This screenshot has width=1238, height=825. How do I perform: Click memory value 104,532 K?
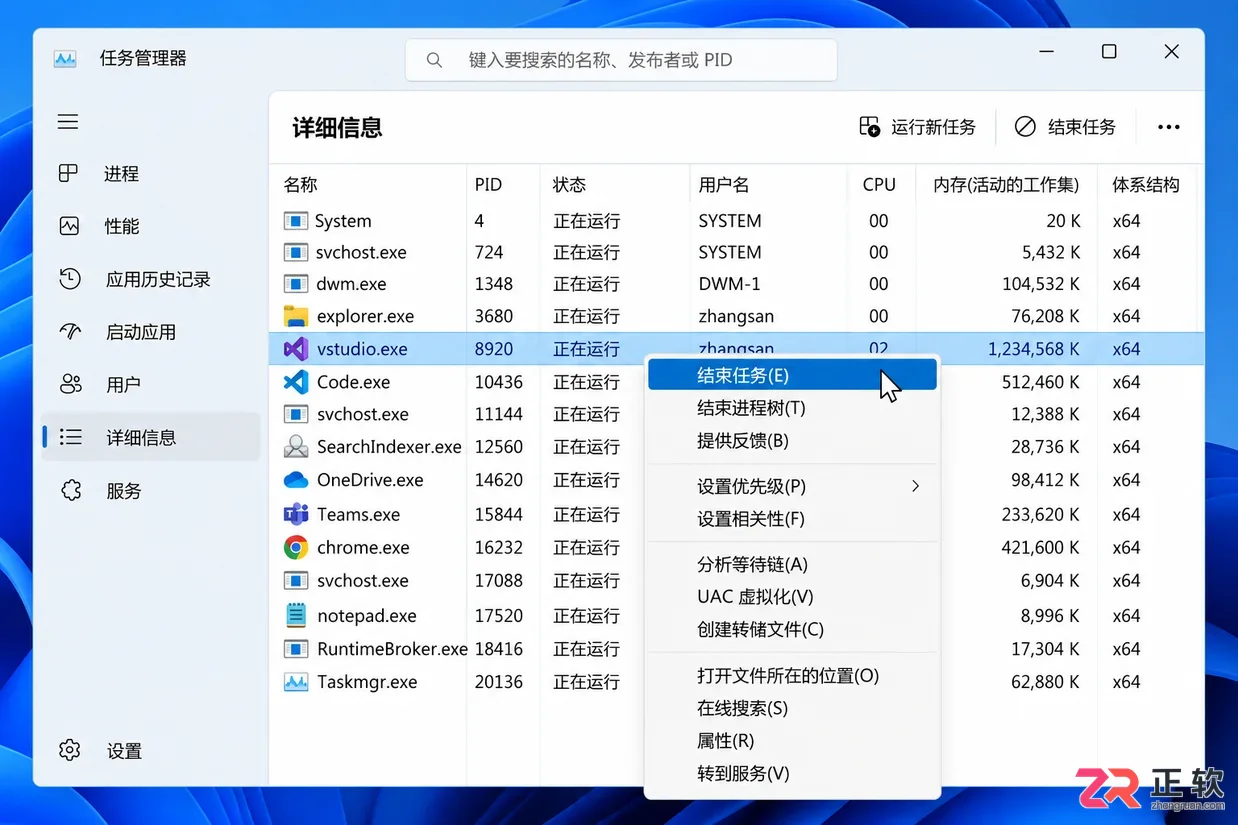coord(1041,284)
